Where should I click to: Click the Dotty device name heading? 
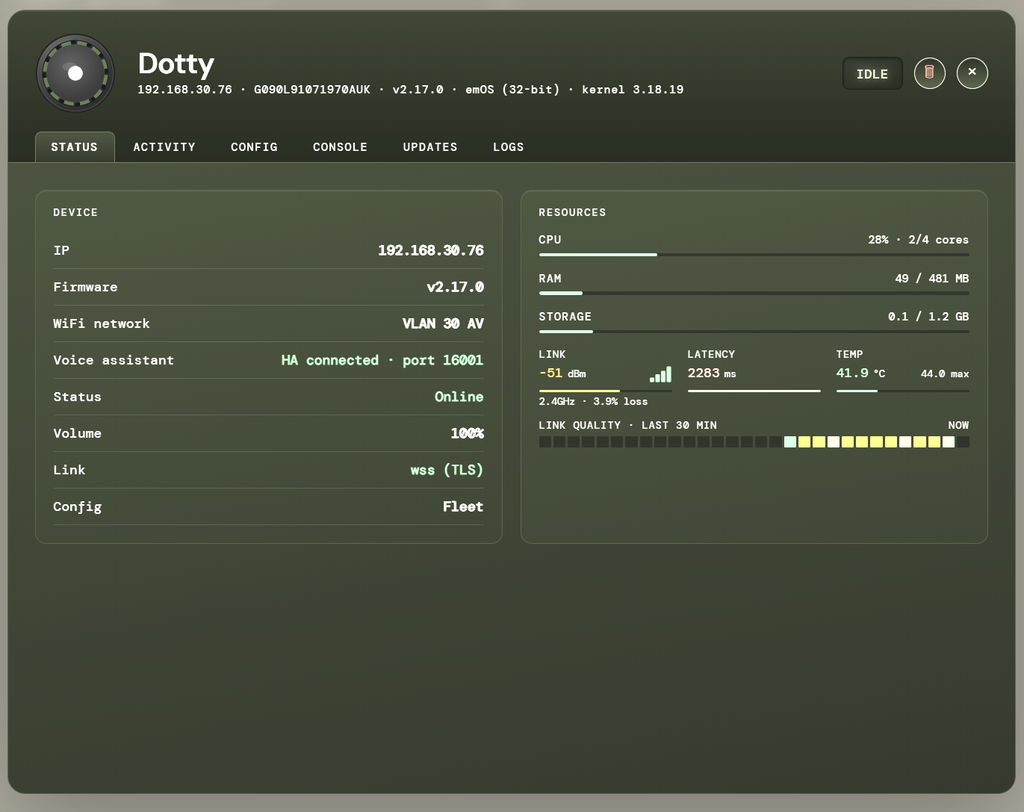click(176, 63)
